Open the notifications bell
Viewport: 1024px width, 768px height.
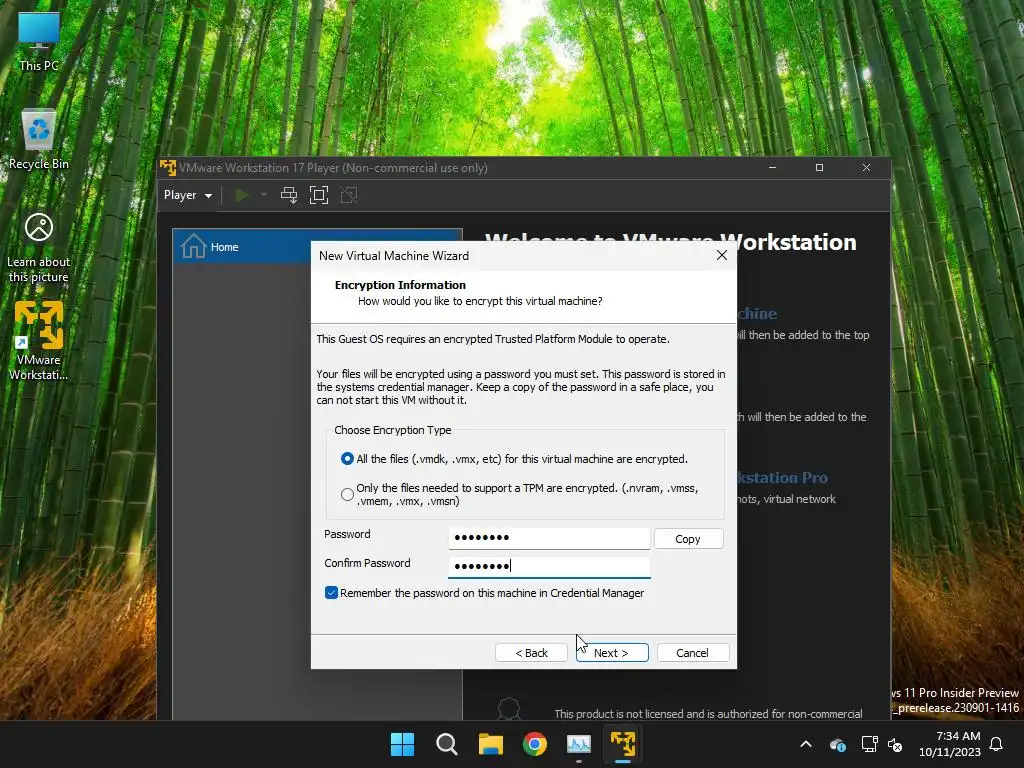(997, 744)
